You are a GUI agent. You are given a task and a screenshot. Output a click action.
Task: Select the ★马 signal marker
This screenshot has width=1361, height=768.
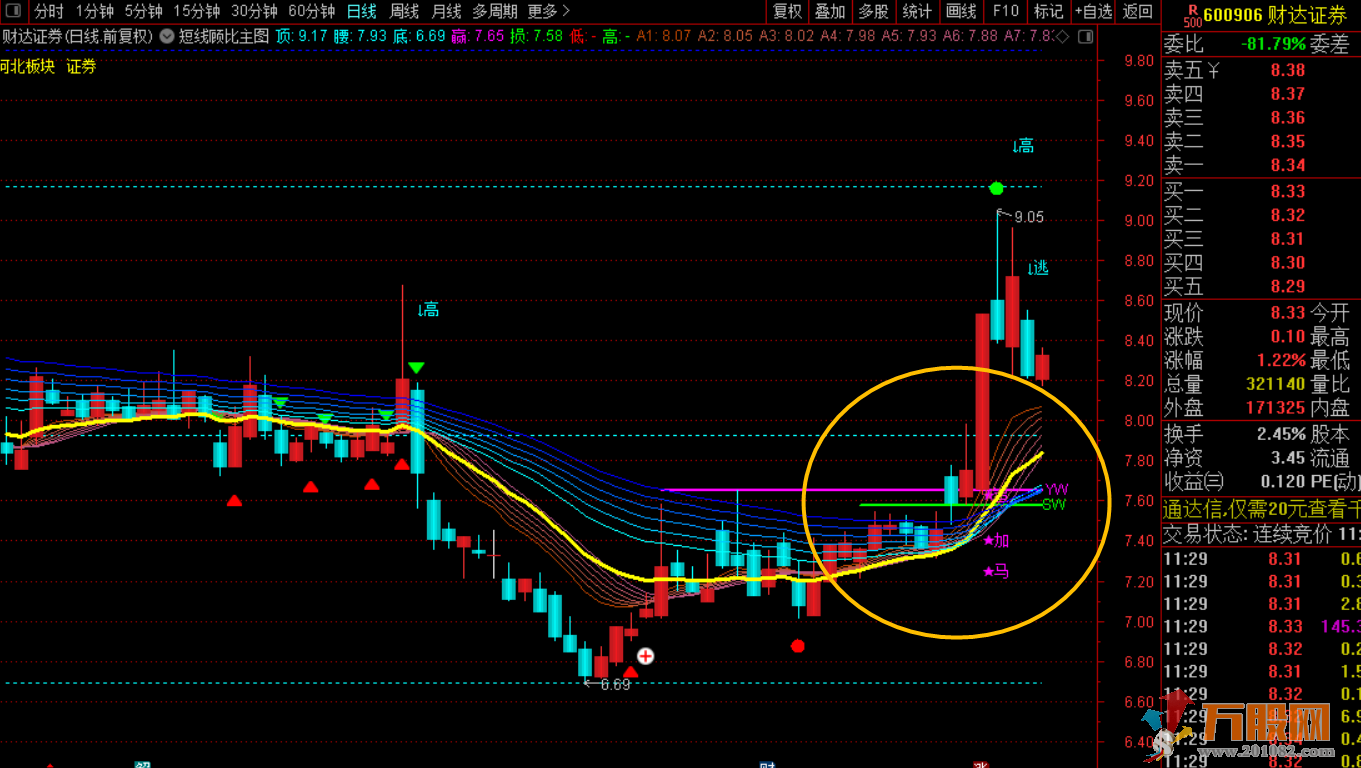coord(996,572)
